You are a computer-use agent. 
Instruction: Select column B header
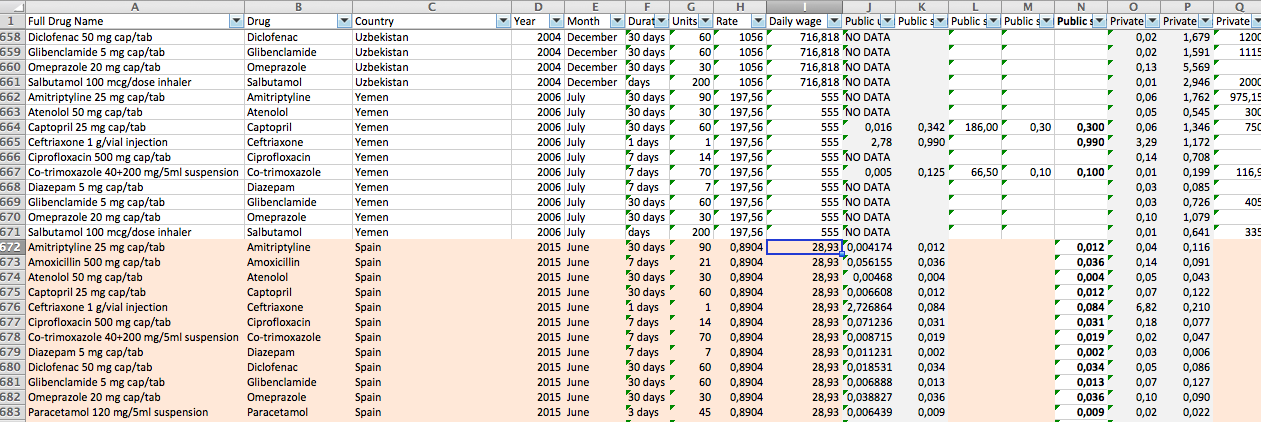[x=298, y=6]
